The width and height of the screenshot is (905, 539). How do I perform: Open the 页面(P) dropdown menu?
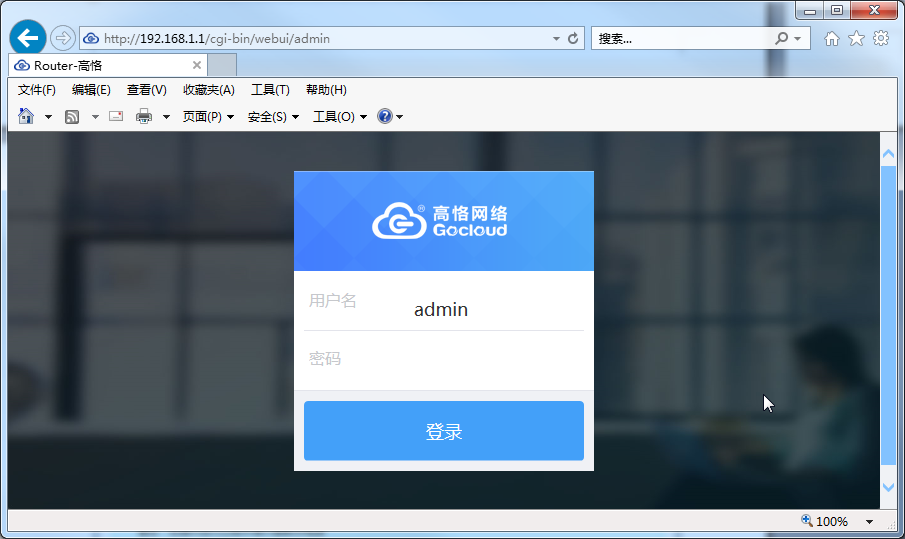(x=208, y=117)
